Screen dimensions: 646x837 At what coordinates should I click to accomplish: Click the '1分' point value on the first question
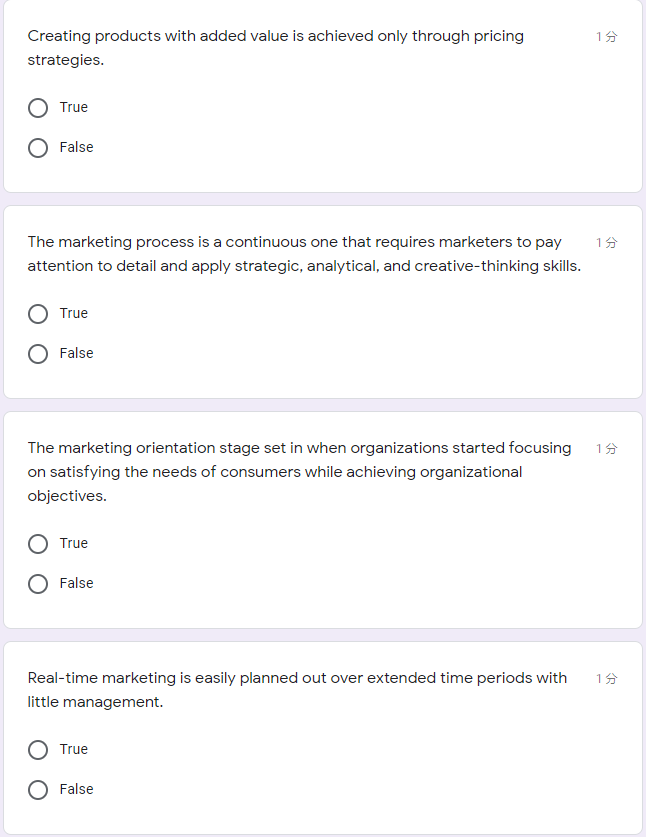tap(604, 35)
